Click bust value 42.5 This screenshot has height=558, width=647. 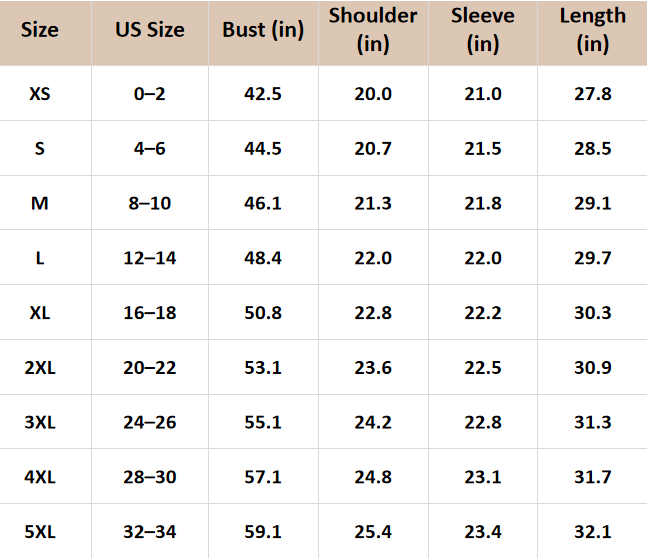coord(263,94)
